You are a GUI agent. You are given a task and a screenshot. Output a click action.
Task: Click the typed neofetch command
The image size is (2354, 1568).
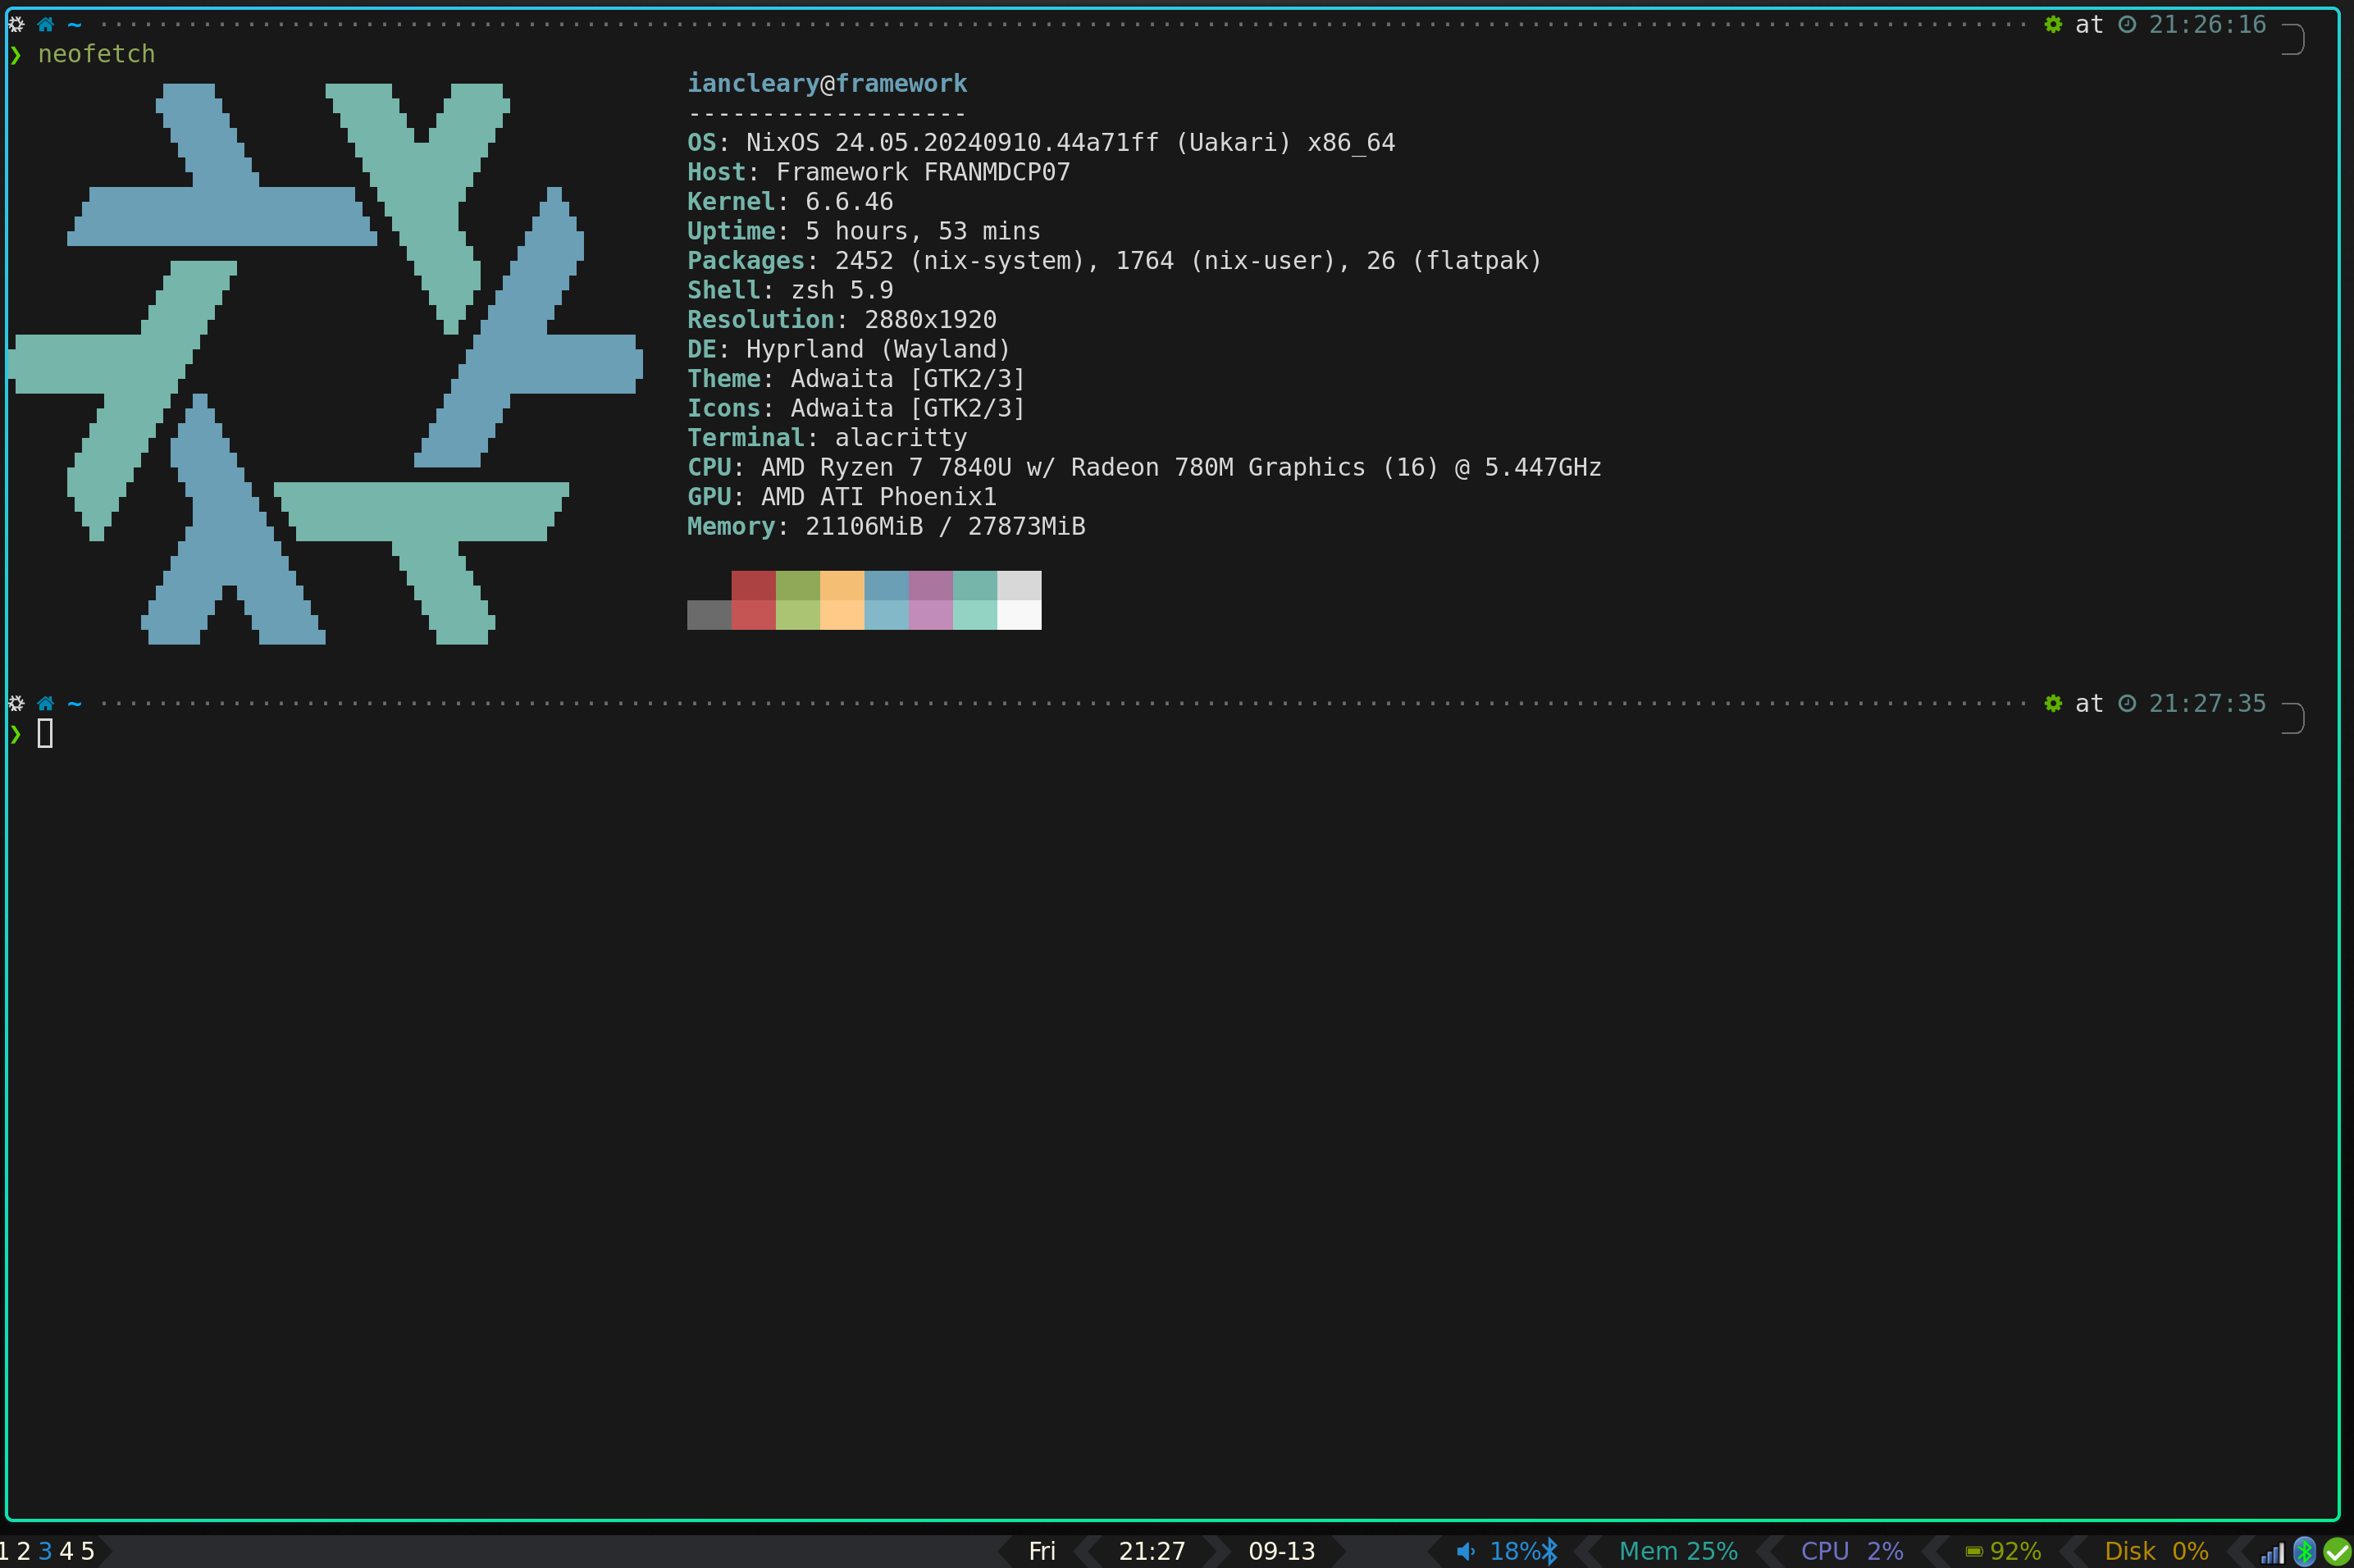[96, 54]
